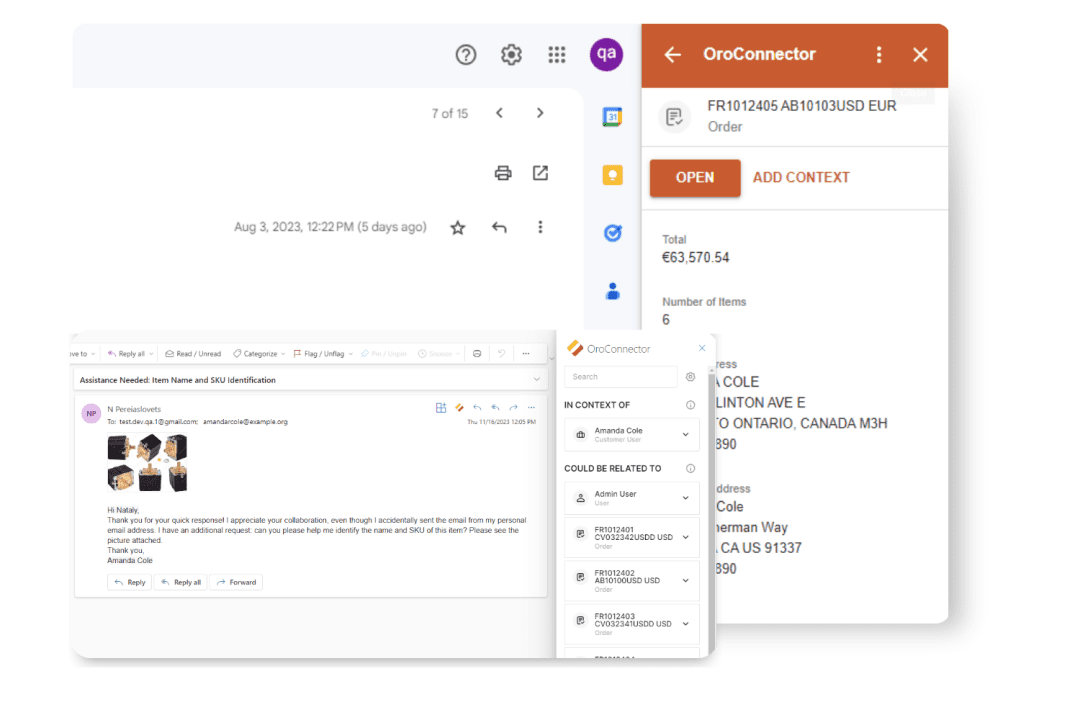Expand order FR1012402 AB10100USD USD
The image size is (1080, 702).
(686, 578)
